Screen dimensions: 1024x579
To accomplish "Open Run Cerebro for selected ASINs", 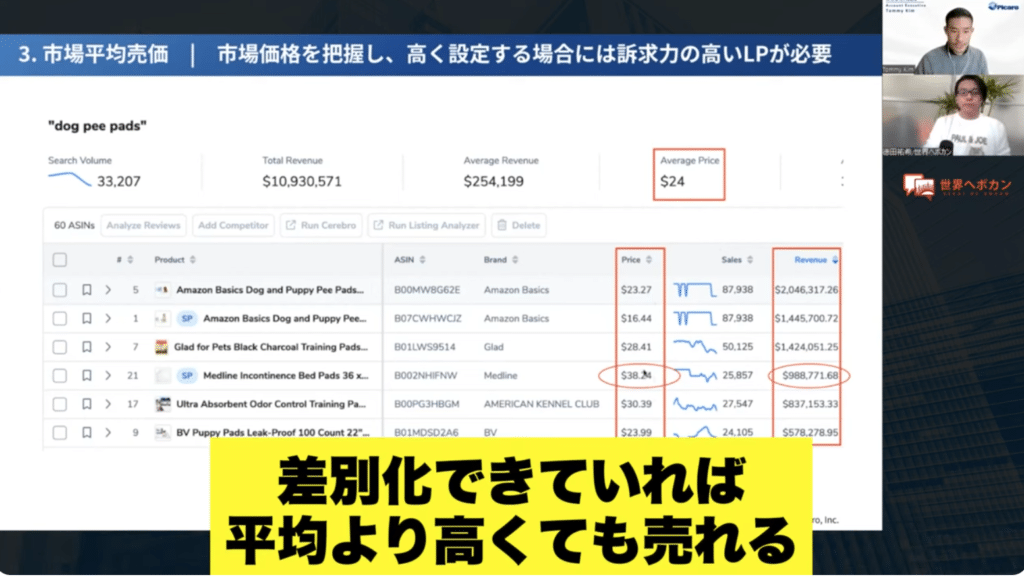I will click(x=321, y=225).
